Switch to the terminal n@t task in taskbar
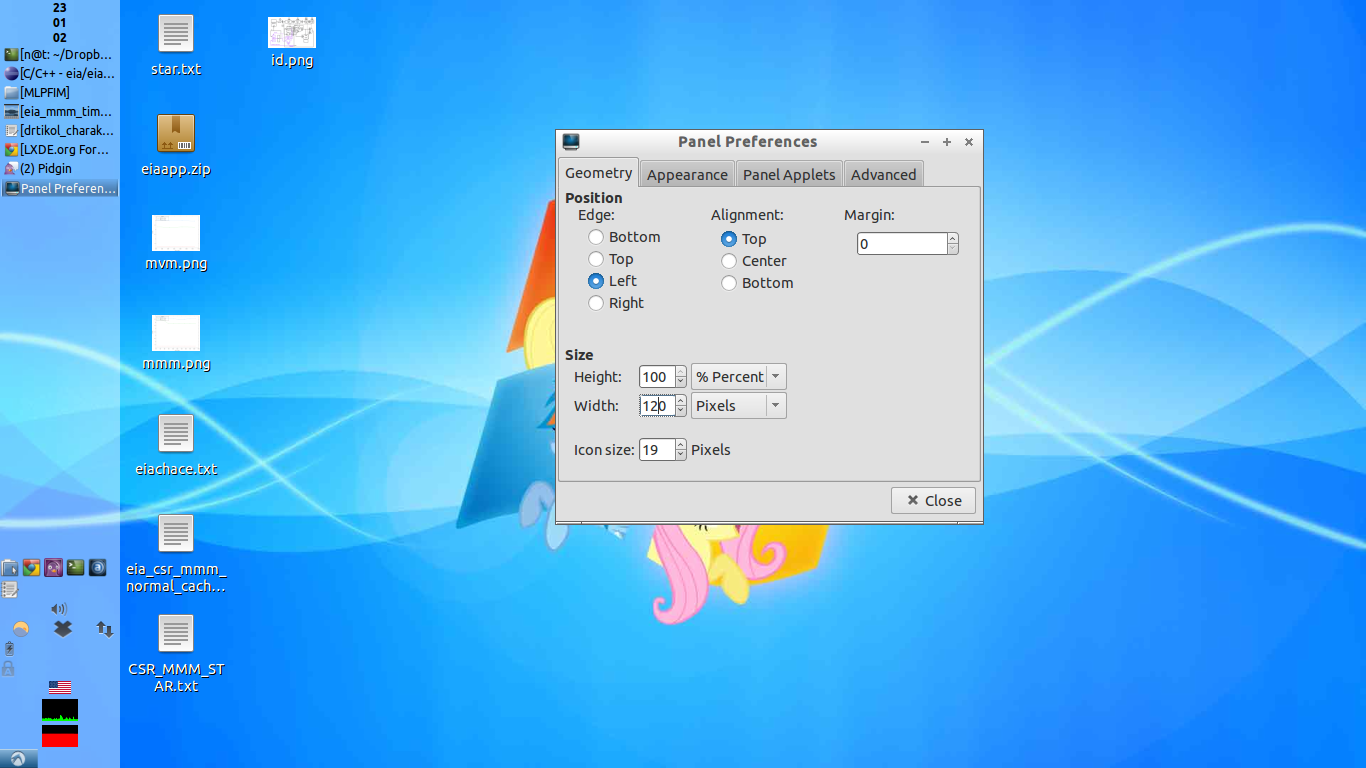1366x768 pixels. coord(60,55)
